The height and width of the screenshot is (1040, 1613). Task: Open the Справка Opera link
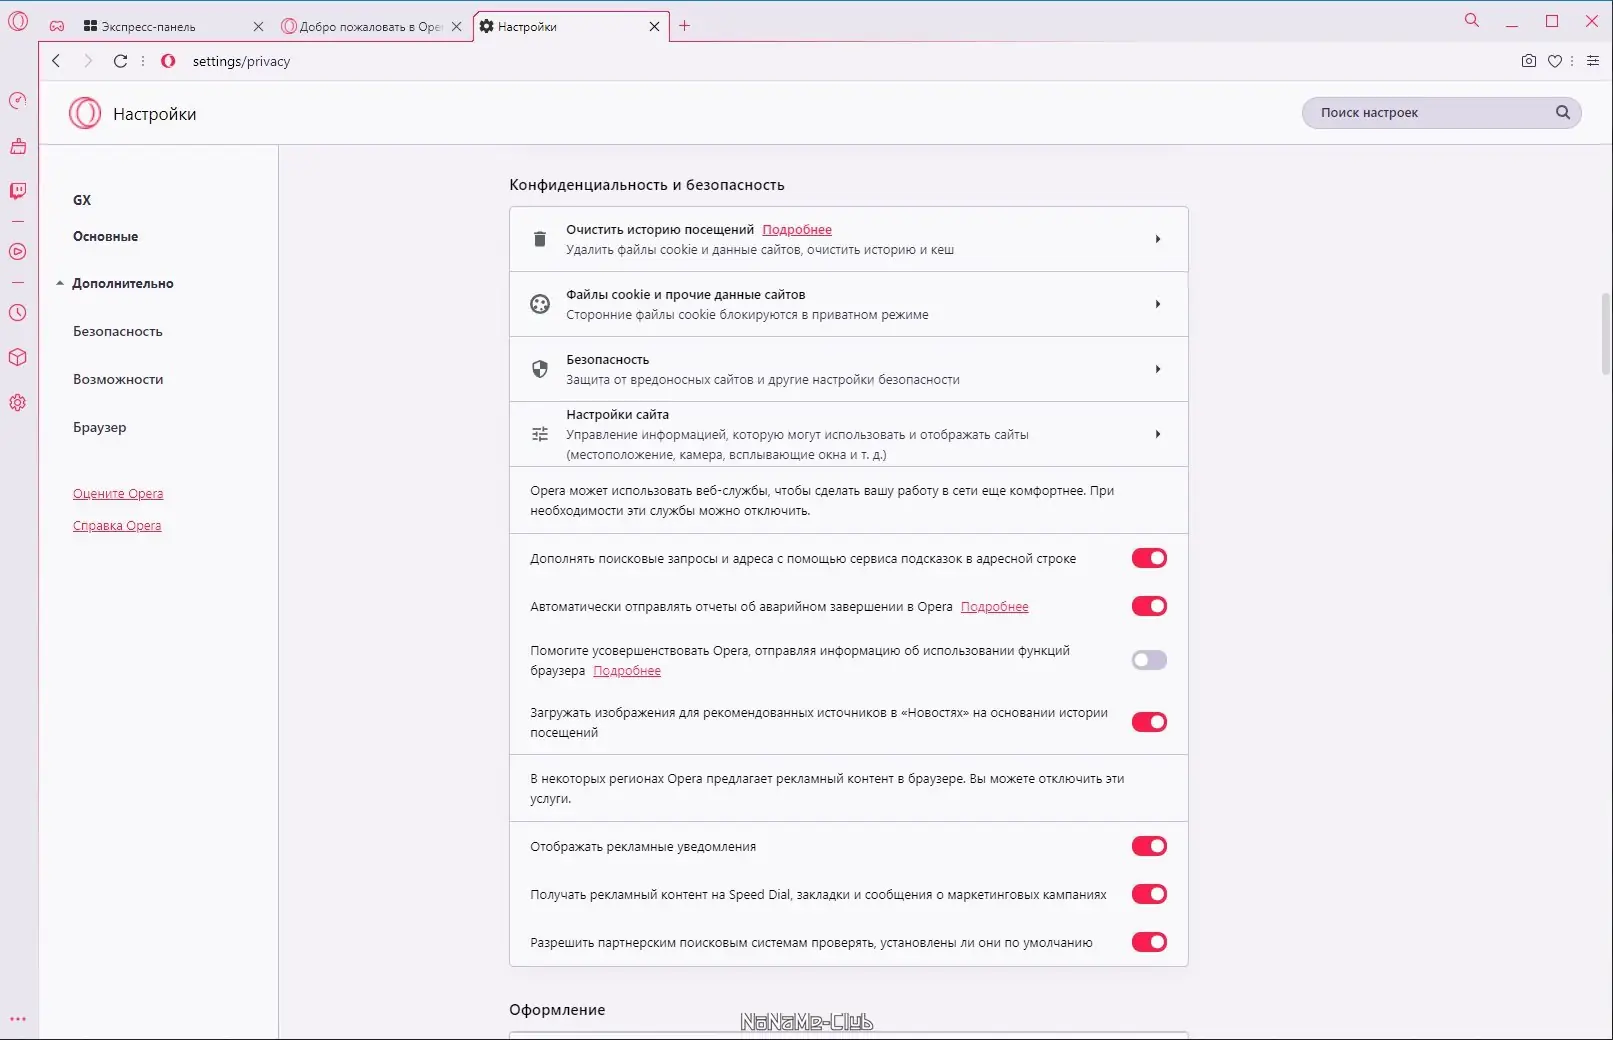[x=117, y=525]
